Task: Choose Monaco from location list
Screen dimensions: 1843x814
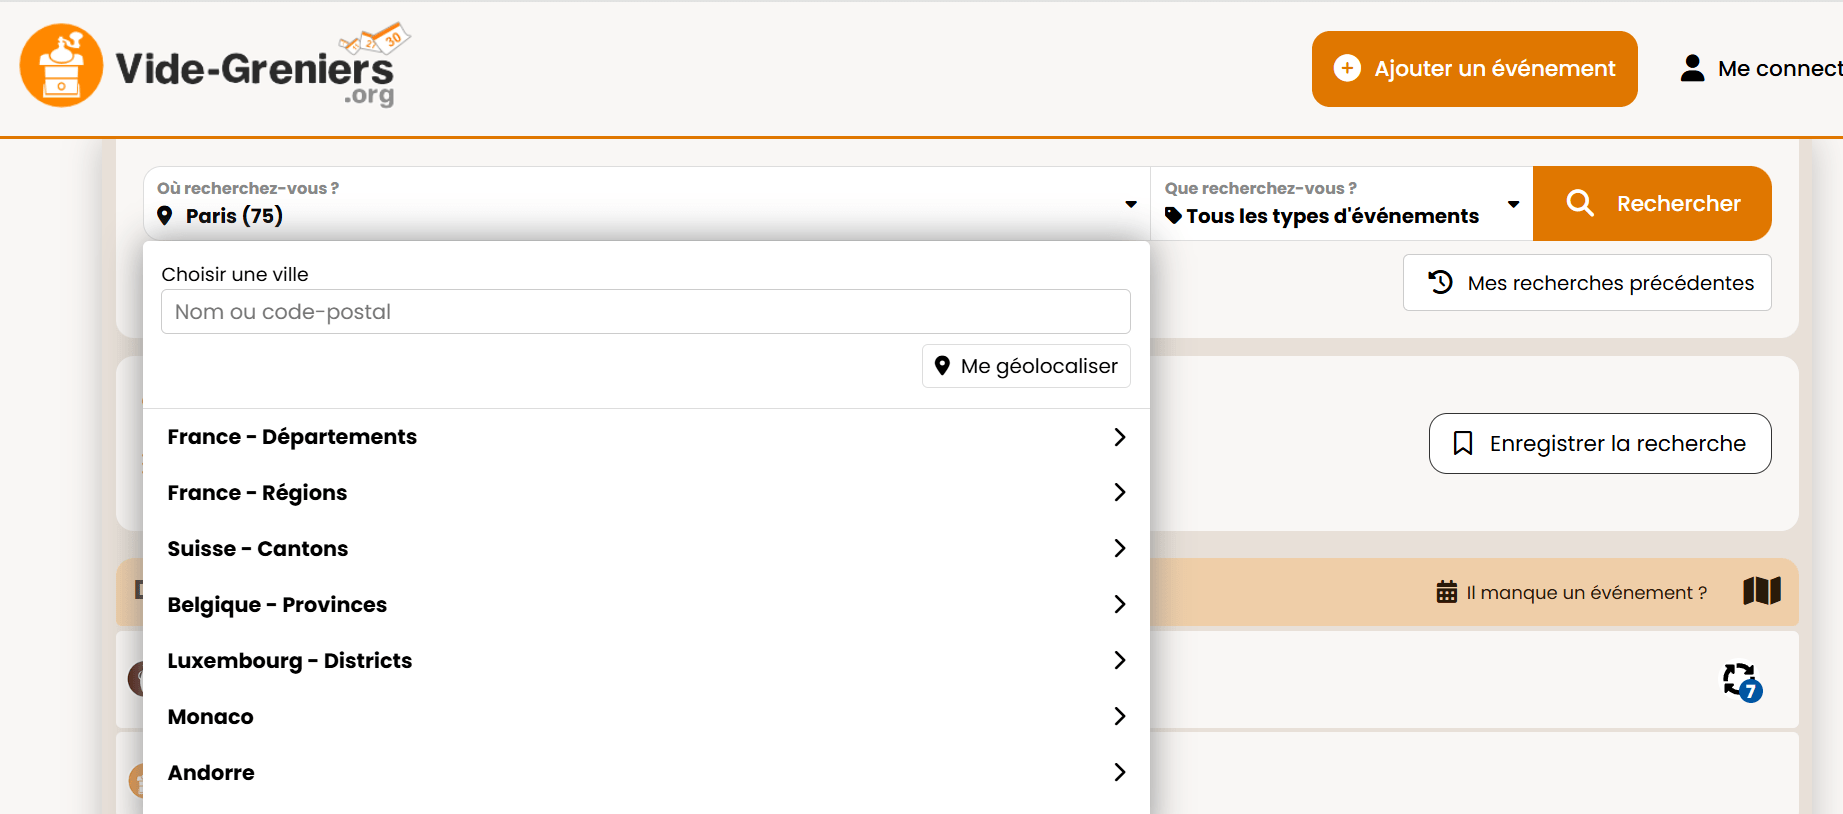Action: coord(645,717)
